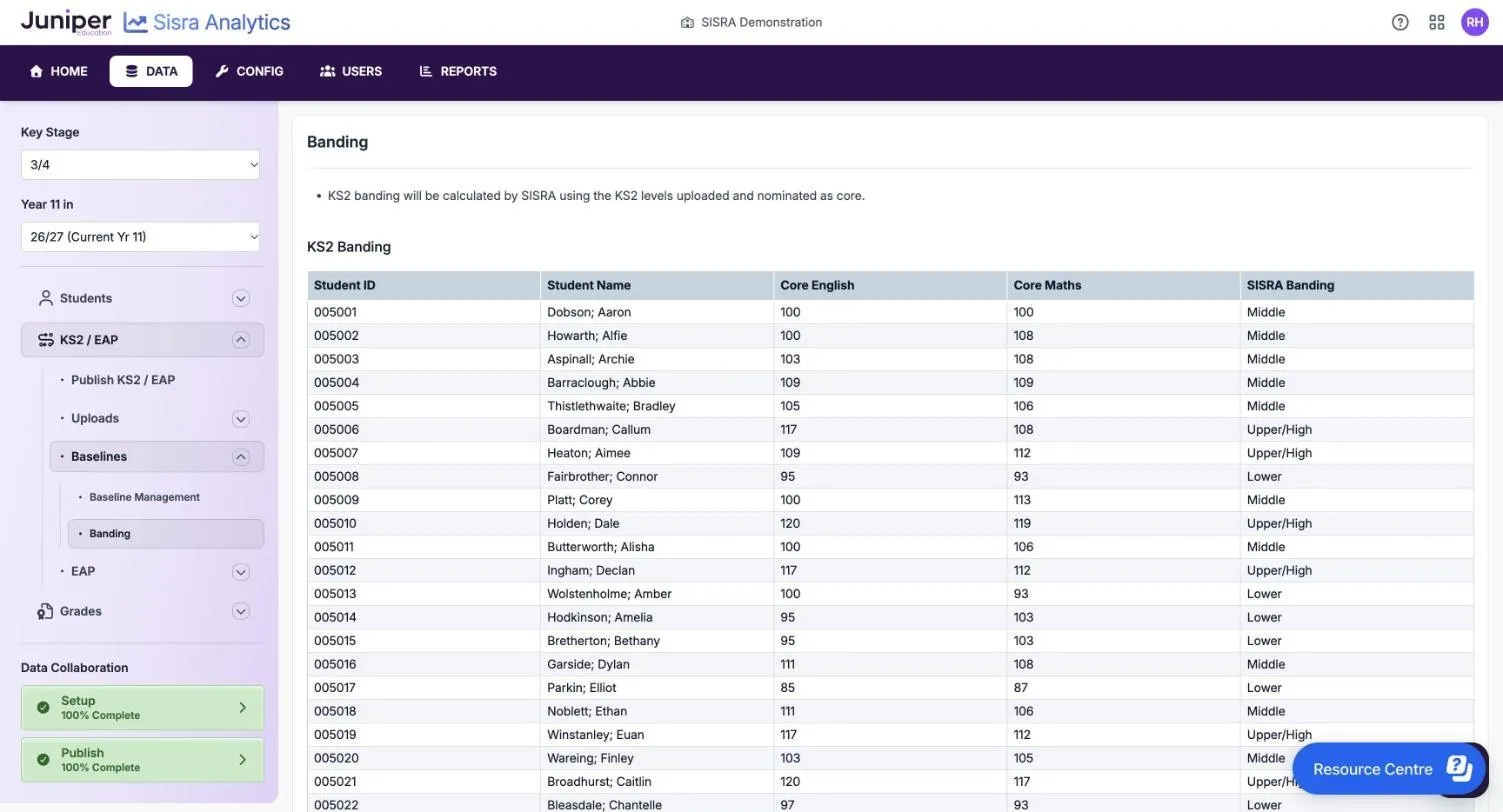Screen dimensions: 1503x812
Task: Open the CONFIG tab
Action: coord(250,71)
